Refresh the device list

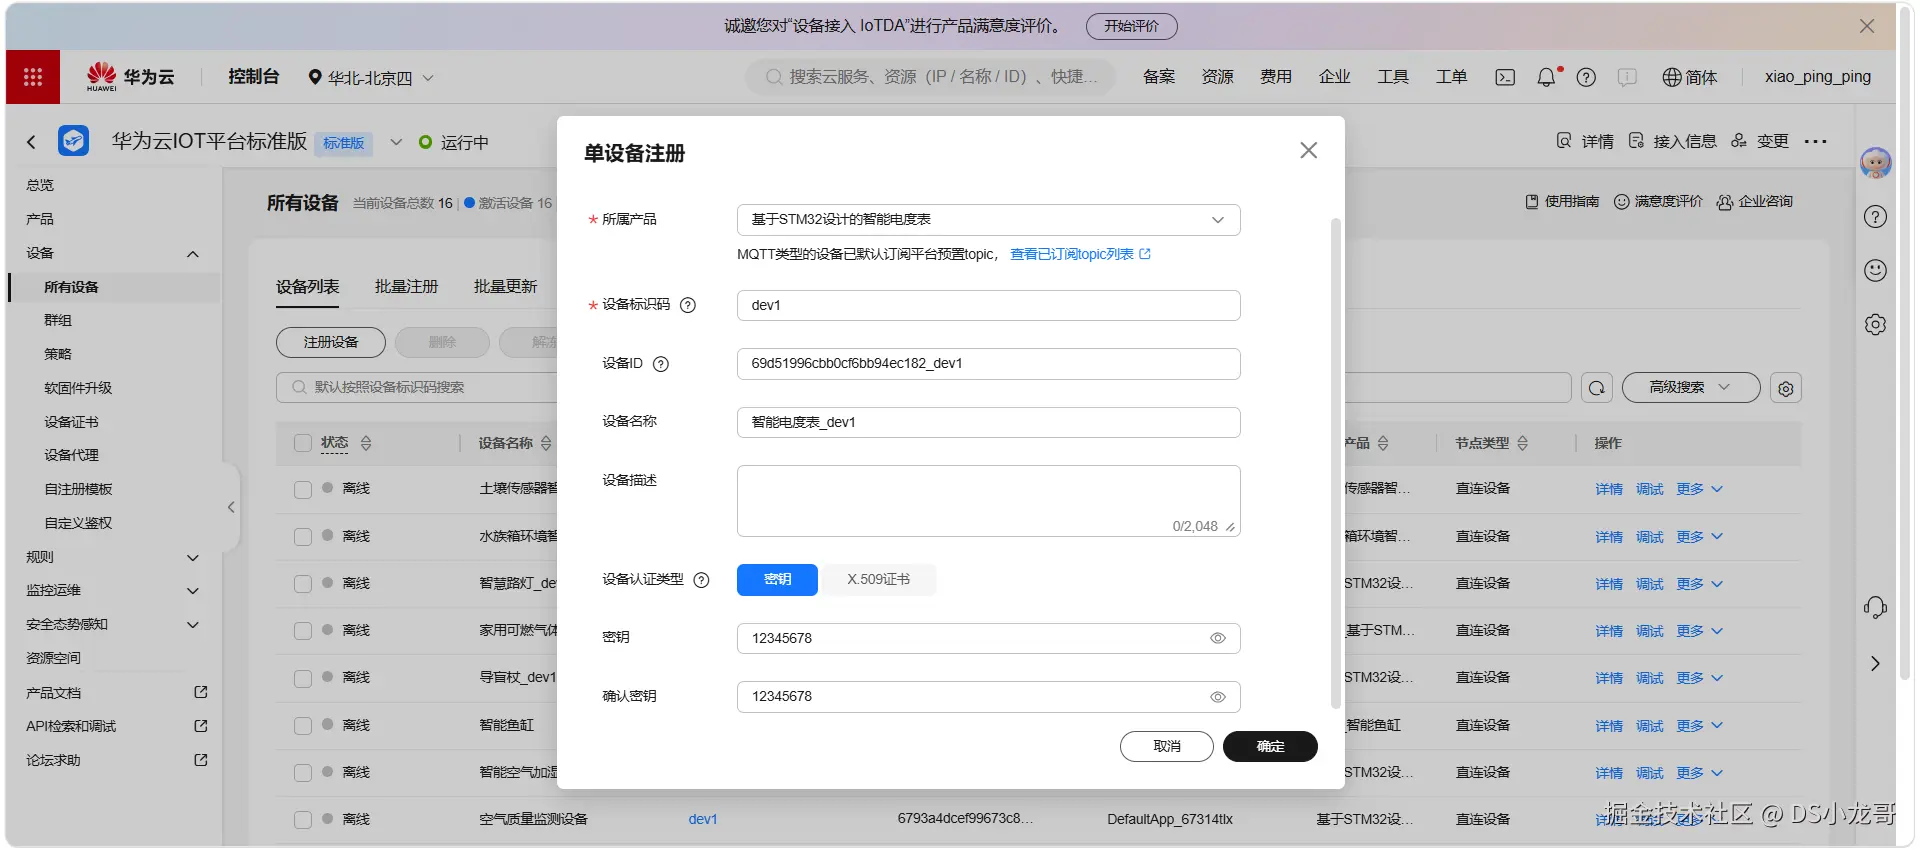(x=1597, y=388)
